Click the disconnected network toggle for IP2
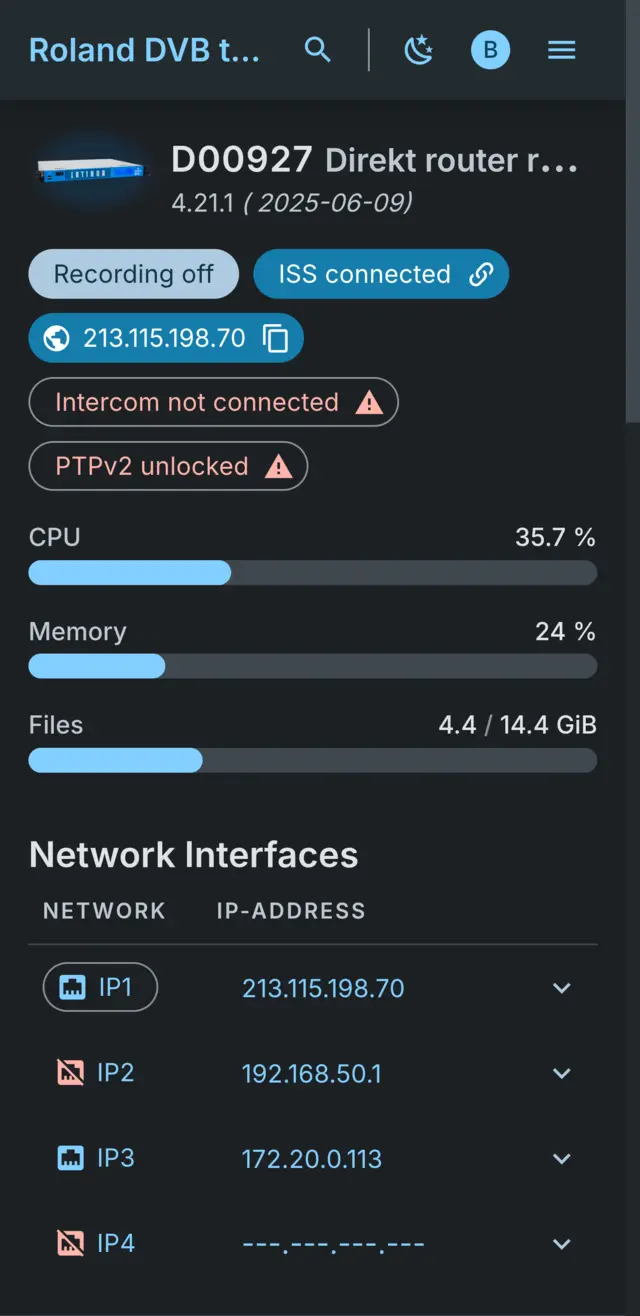 (69, 1071)
